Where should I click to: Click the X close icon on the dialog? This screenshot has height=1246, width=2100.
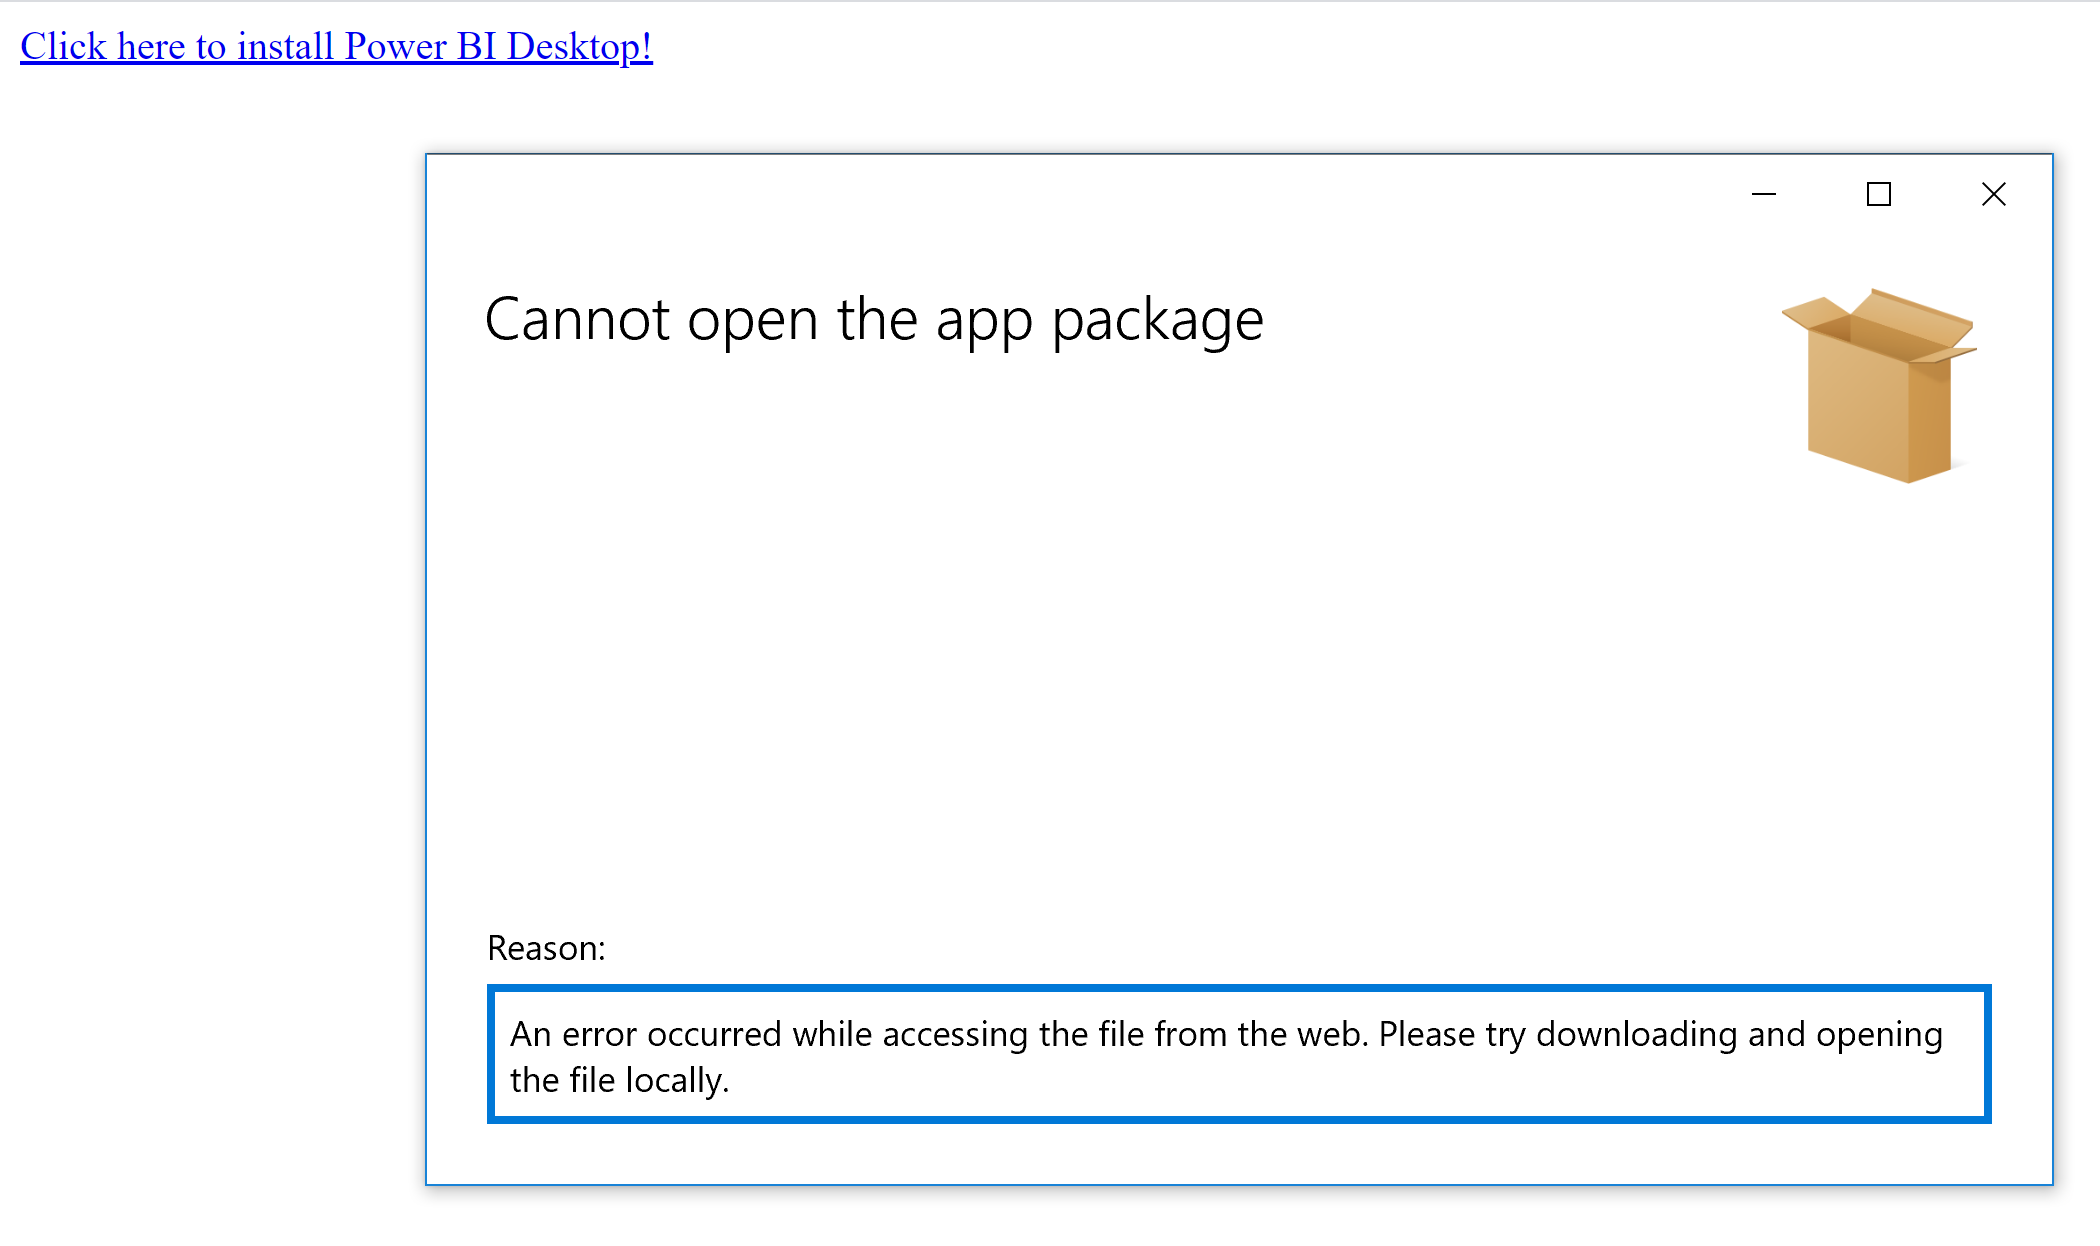(x=1993, y=194)
